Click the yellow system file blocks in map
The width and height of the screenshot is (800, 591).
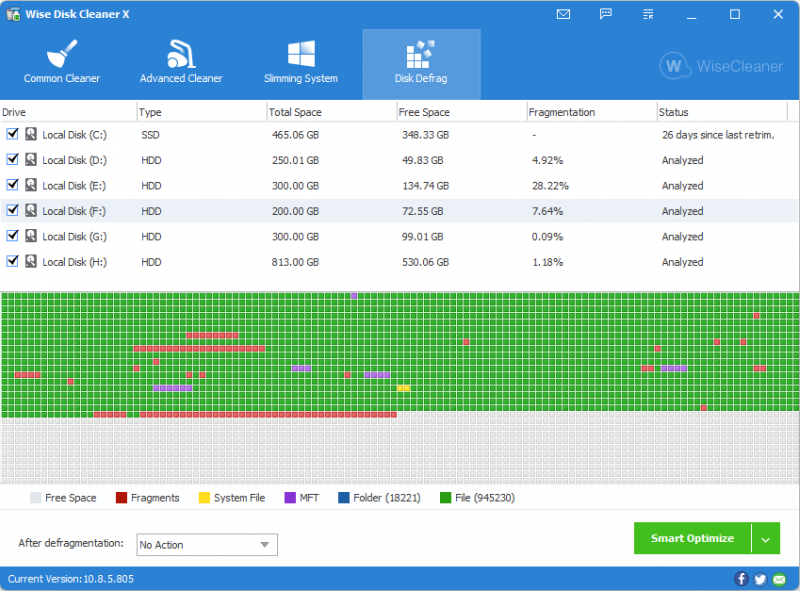tap(404, 388)
